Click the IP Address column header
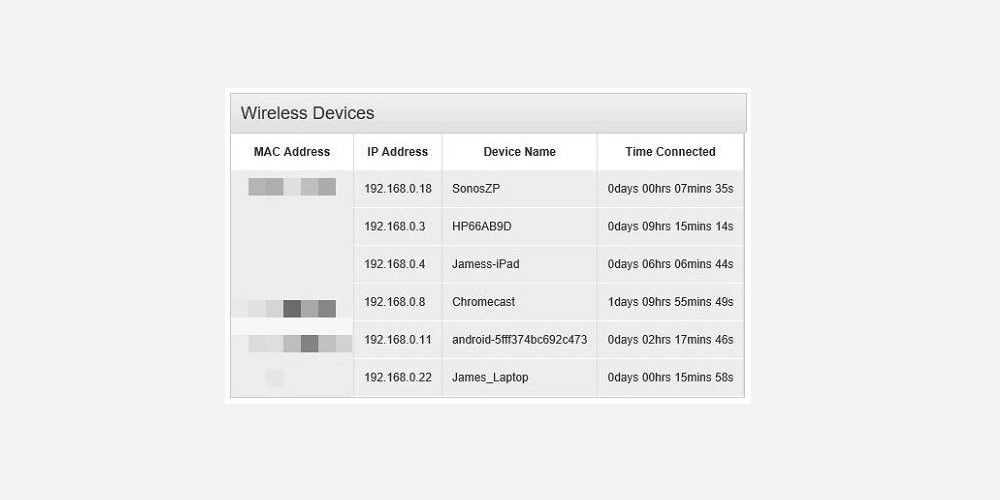Image resolution: width=1000 pixels, height=500 pixels. 397,152
